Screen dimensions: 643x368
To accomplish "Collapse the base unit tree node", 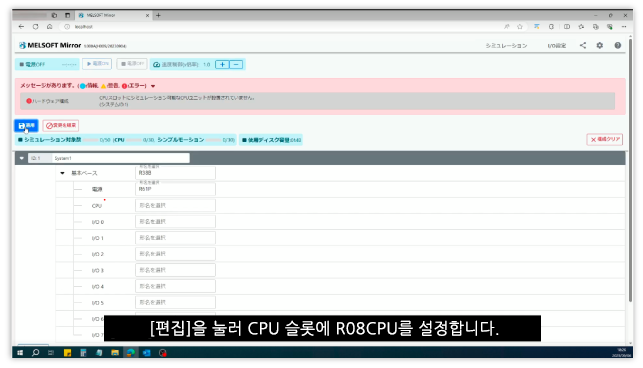I will point(62,173).
